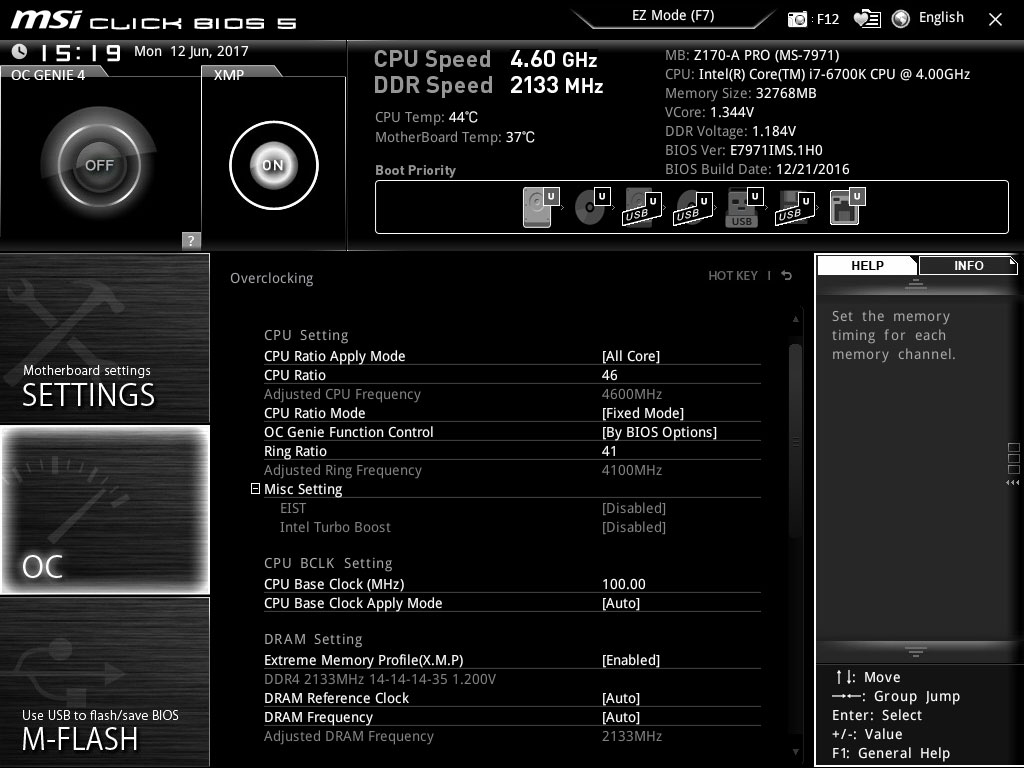Toggle the OC Genie 4 OFF knob
Image resolution: width=1024 pixels, height=768 pixels.
[x=99, y=165]
